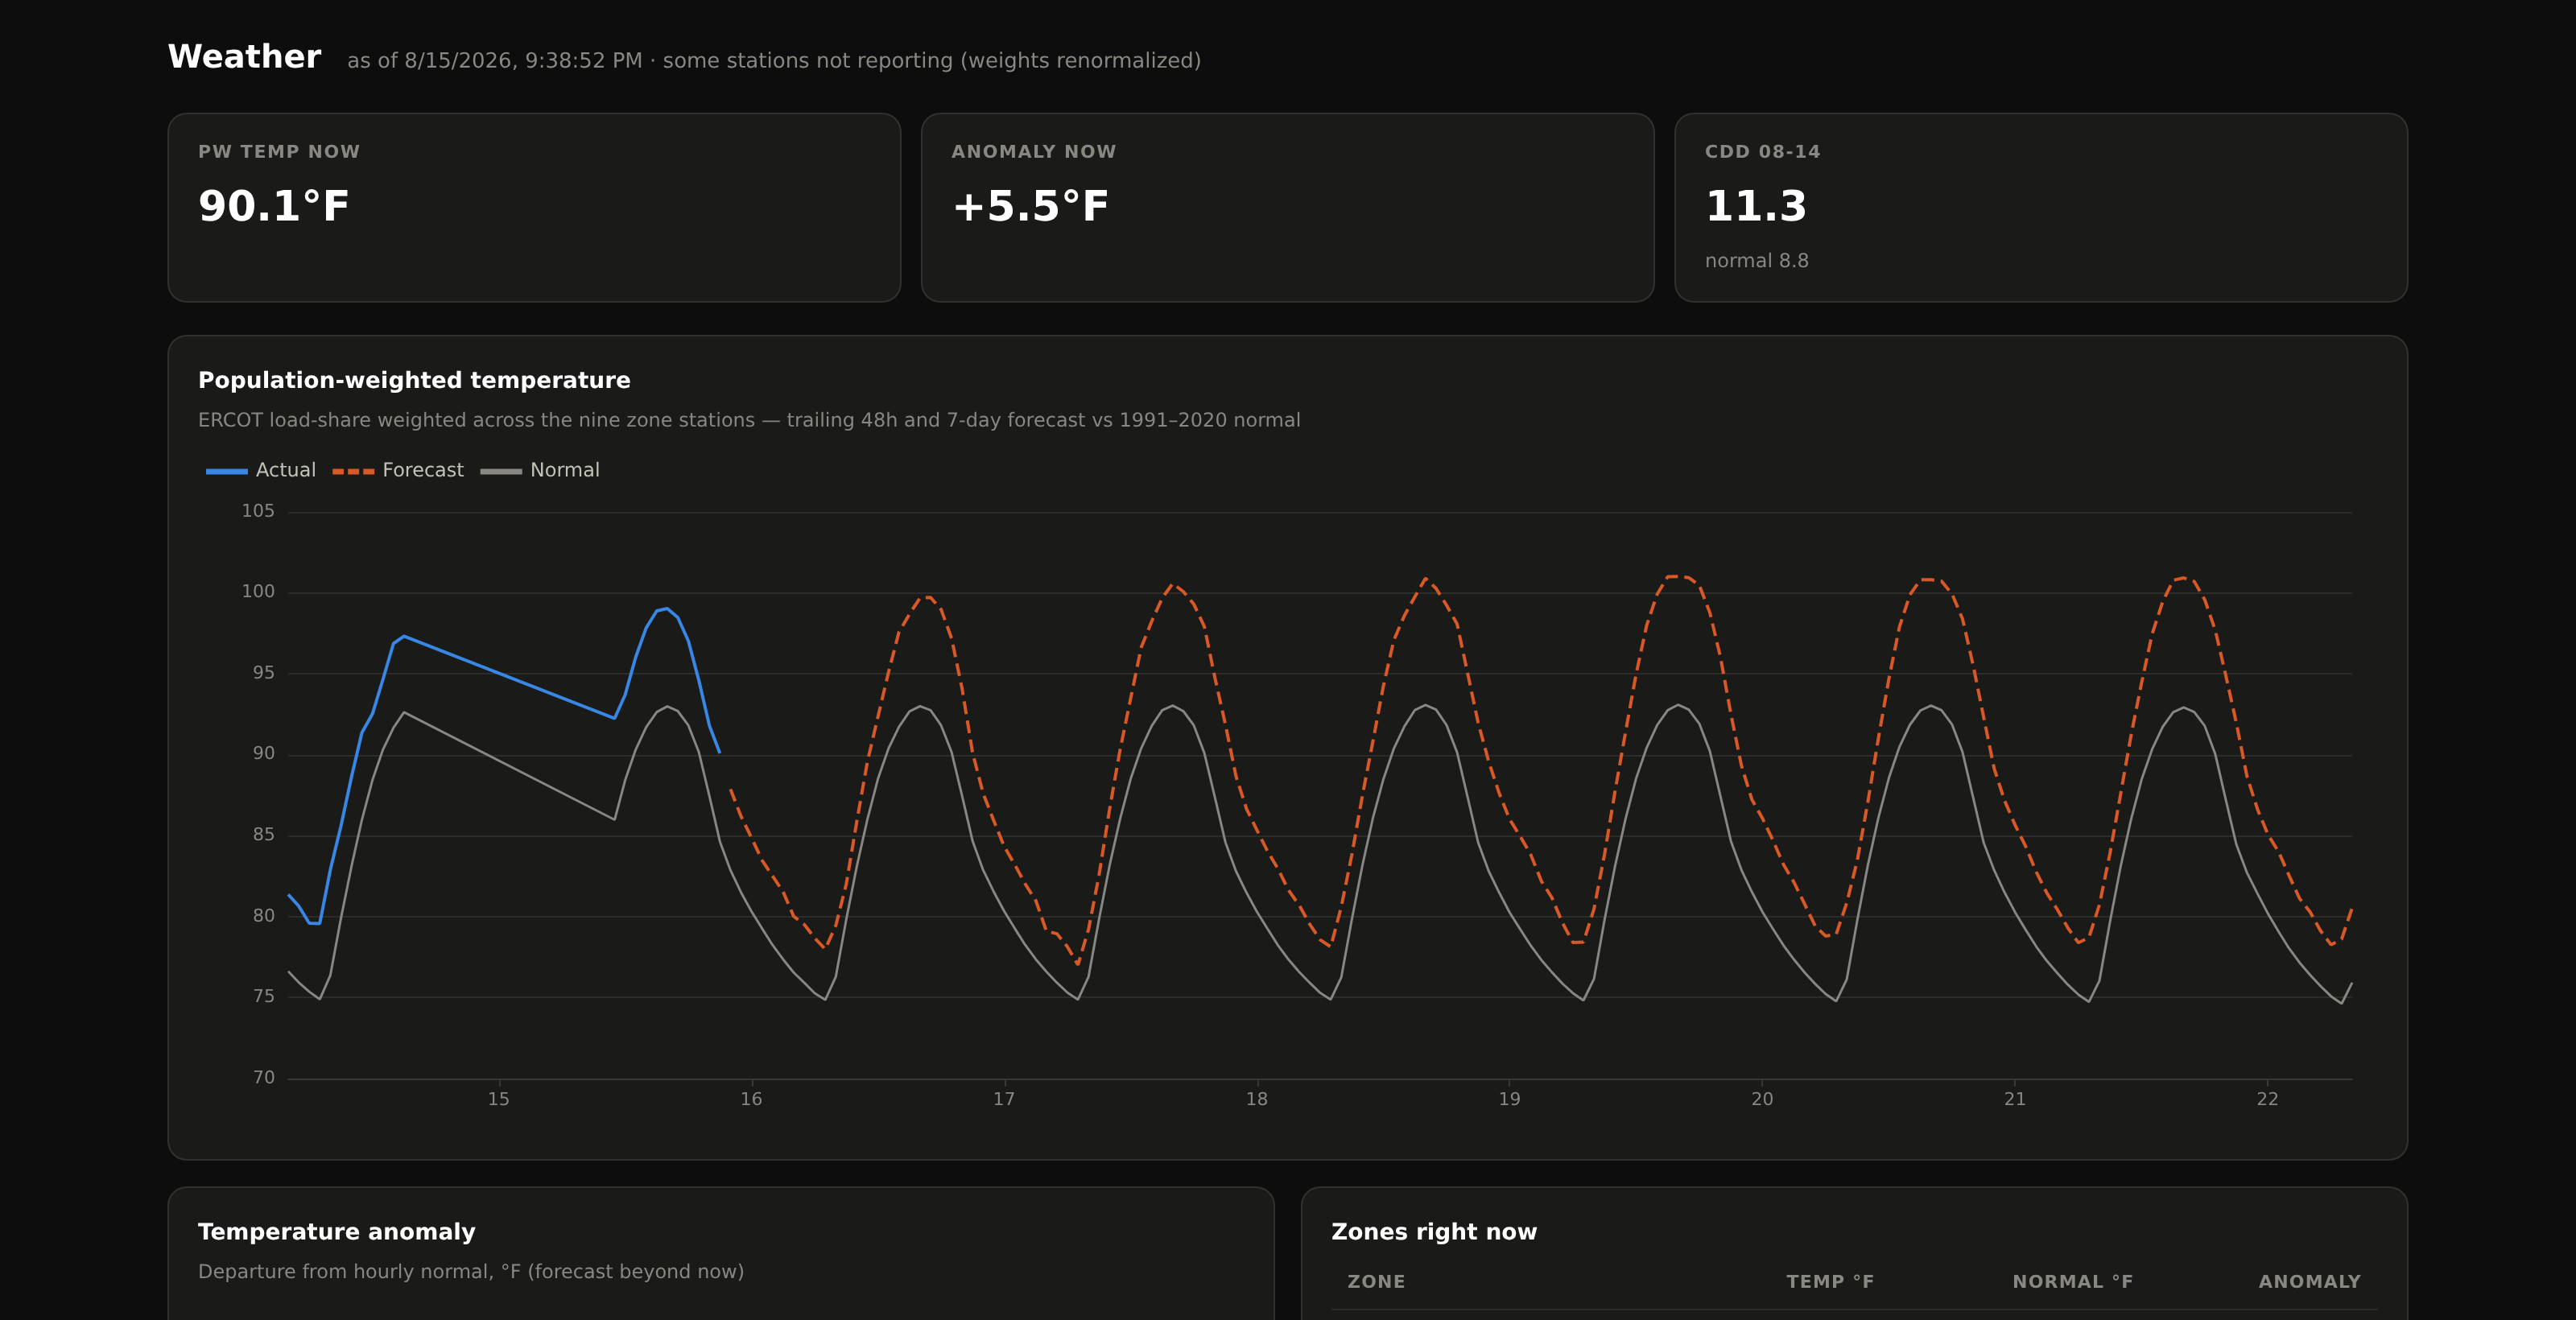Click the 90.1°F temperature value
Viewport: 2576px width, 1320px height.
(x=274, y=206)
